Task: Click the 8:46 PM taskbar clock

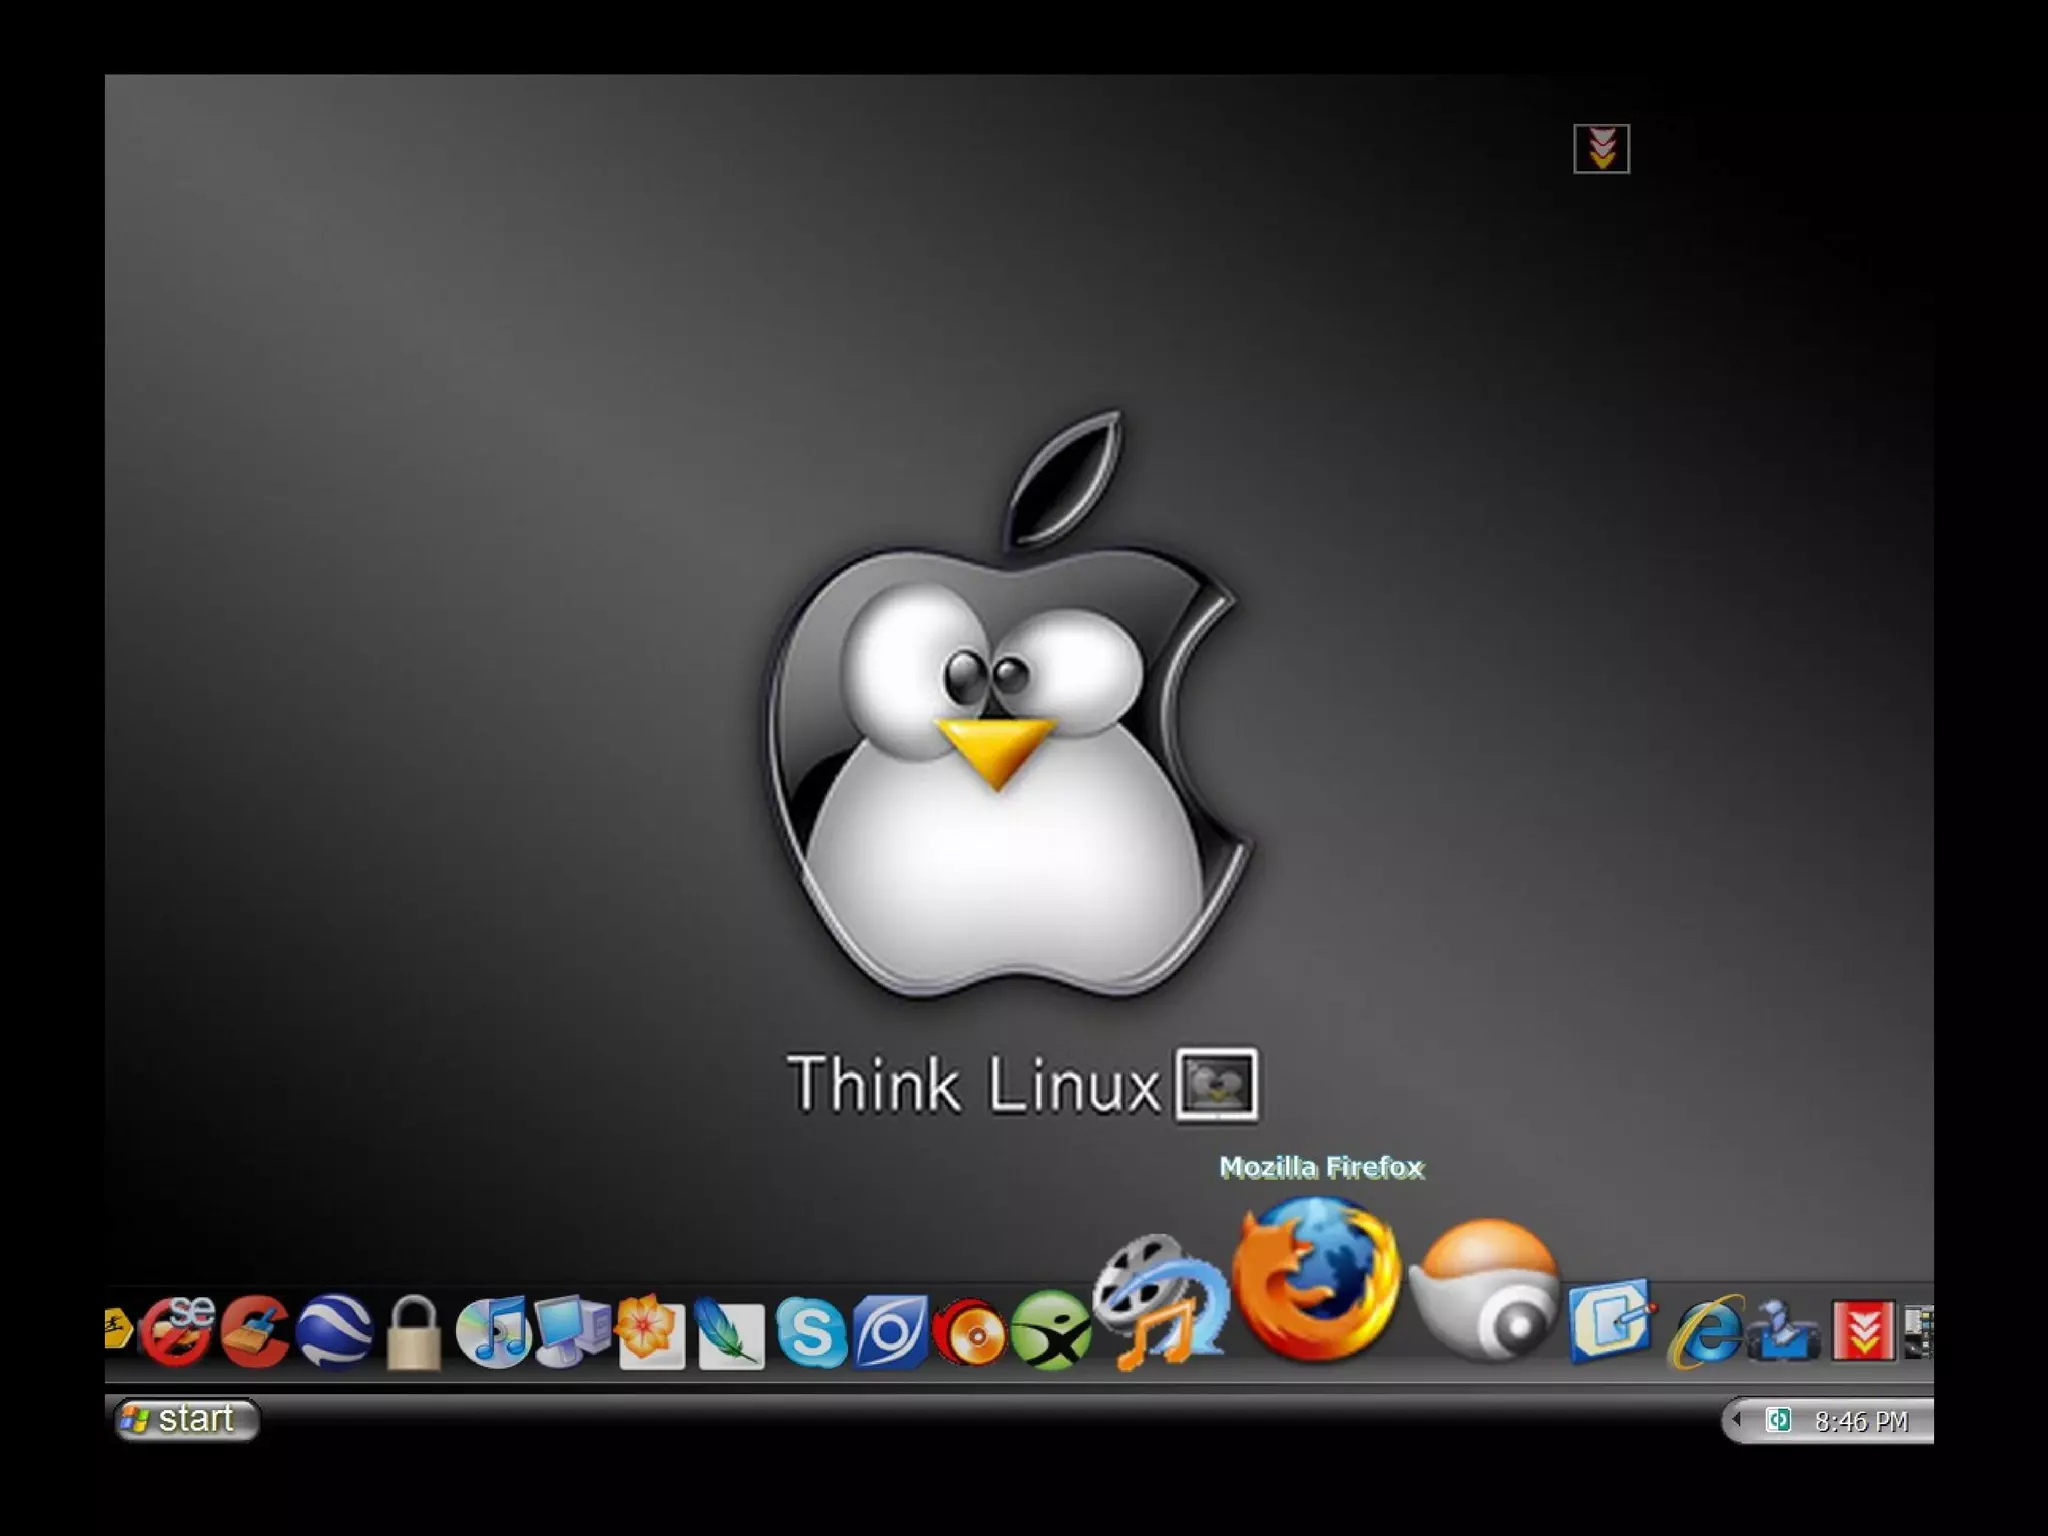Action: (x=1861, y=1421)
